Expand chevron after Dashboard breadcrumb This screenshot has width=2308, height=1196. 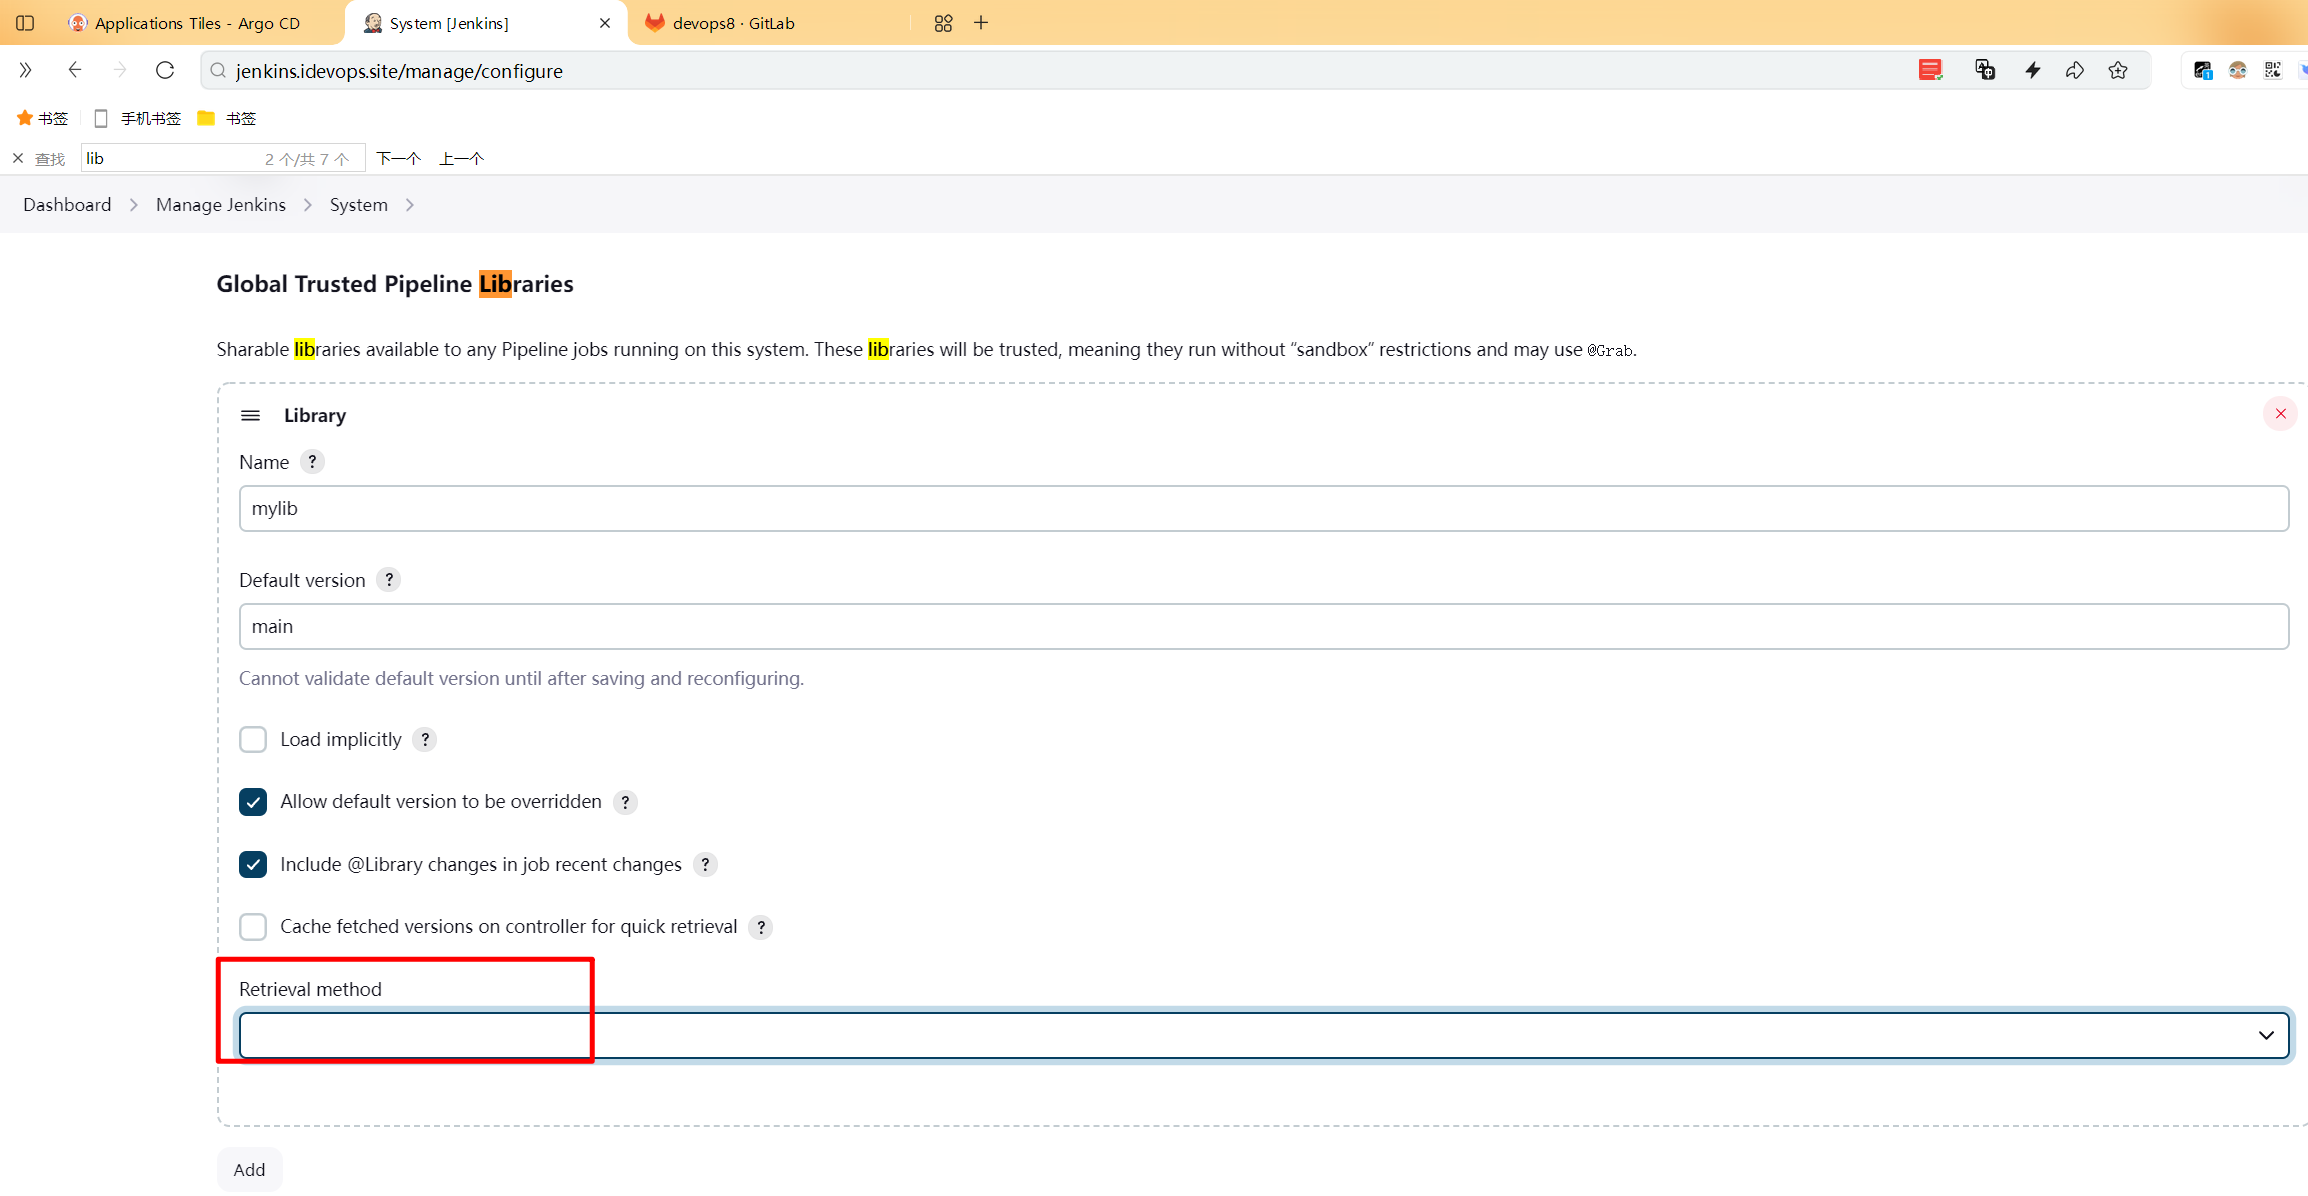(134, 205)
